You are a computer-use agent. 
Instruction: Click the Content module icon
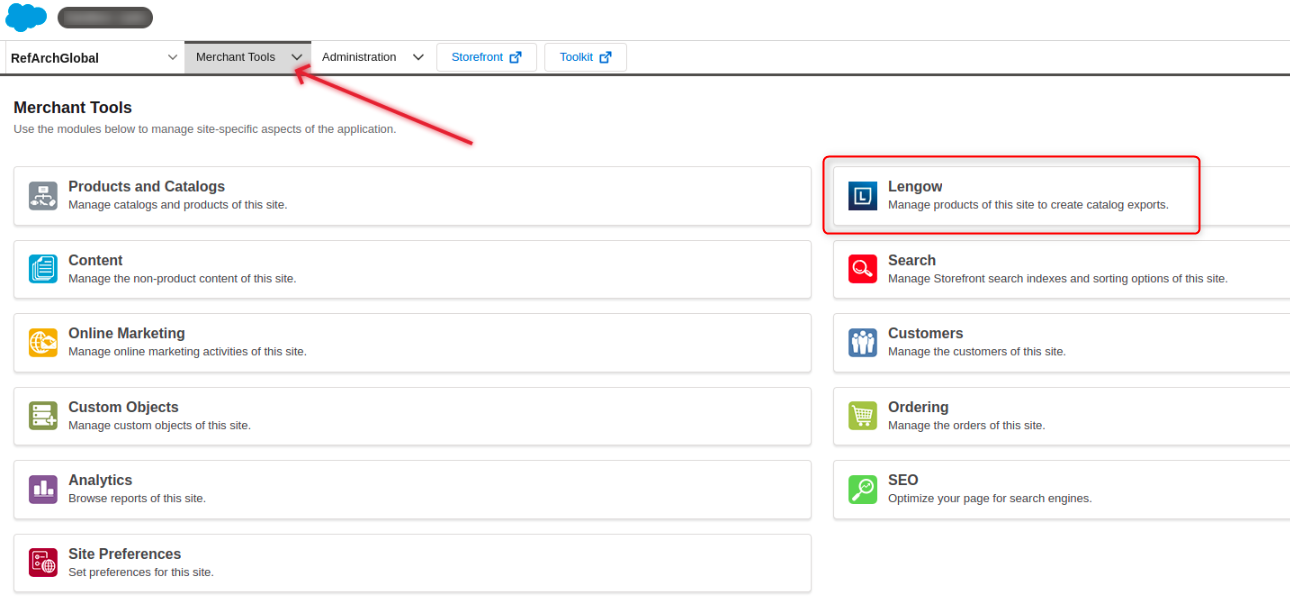(43, 269)
